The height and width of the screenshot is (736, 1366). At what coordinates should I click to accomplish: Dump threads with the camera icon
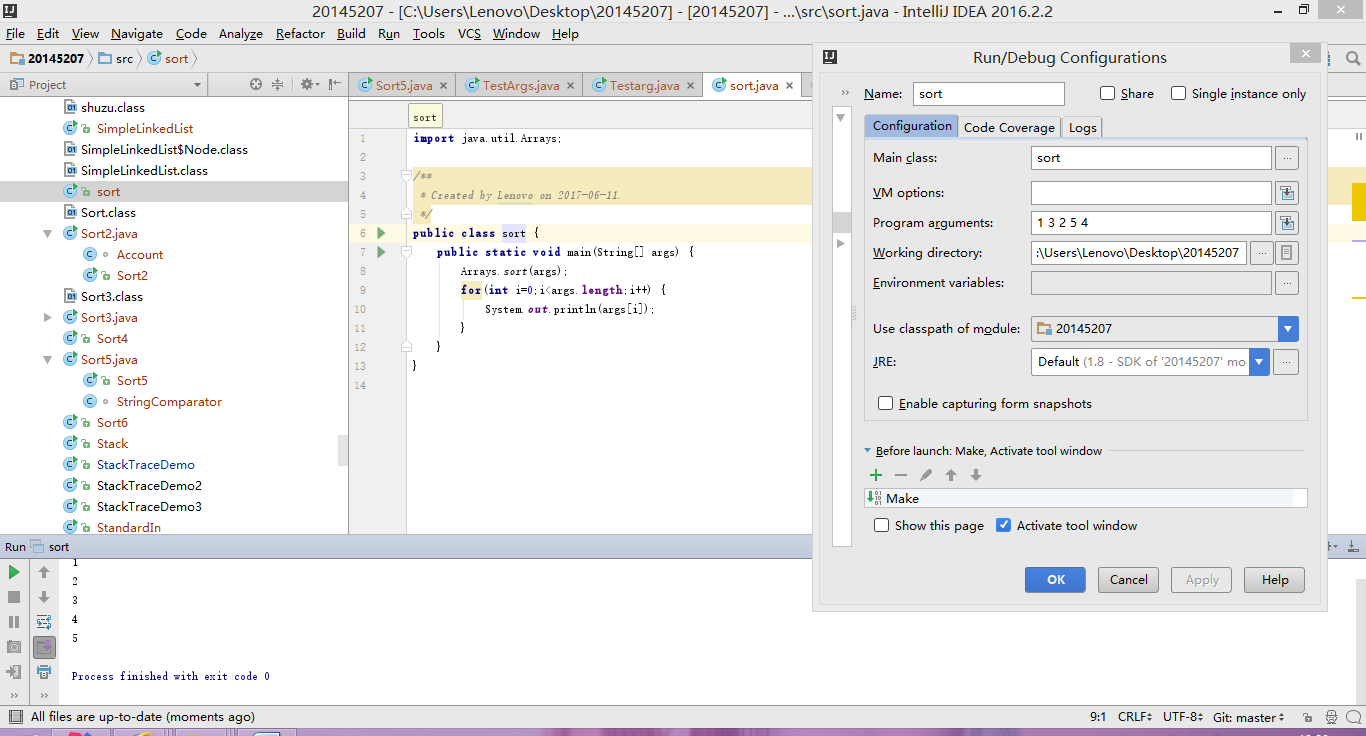click(14, 647)
